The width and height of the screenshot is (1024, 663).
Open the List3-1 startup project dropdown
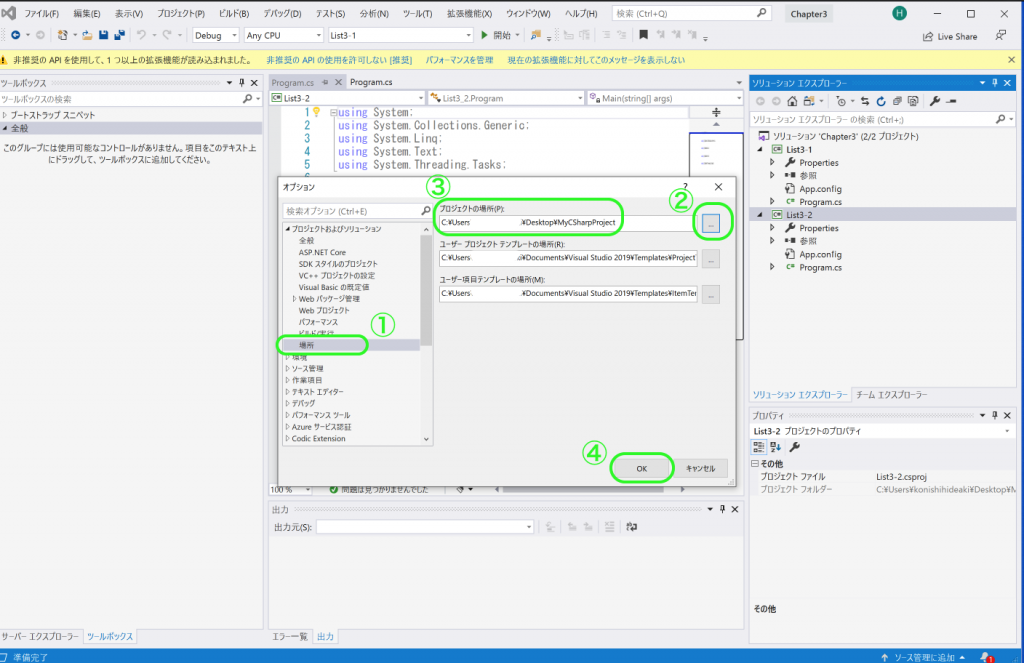[x=400, y=35]
